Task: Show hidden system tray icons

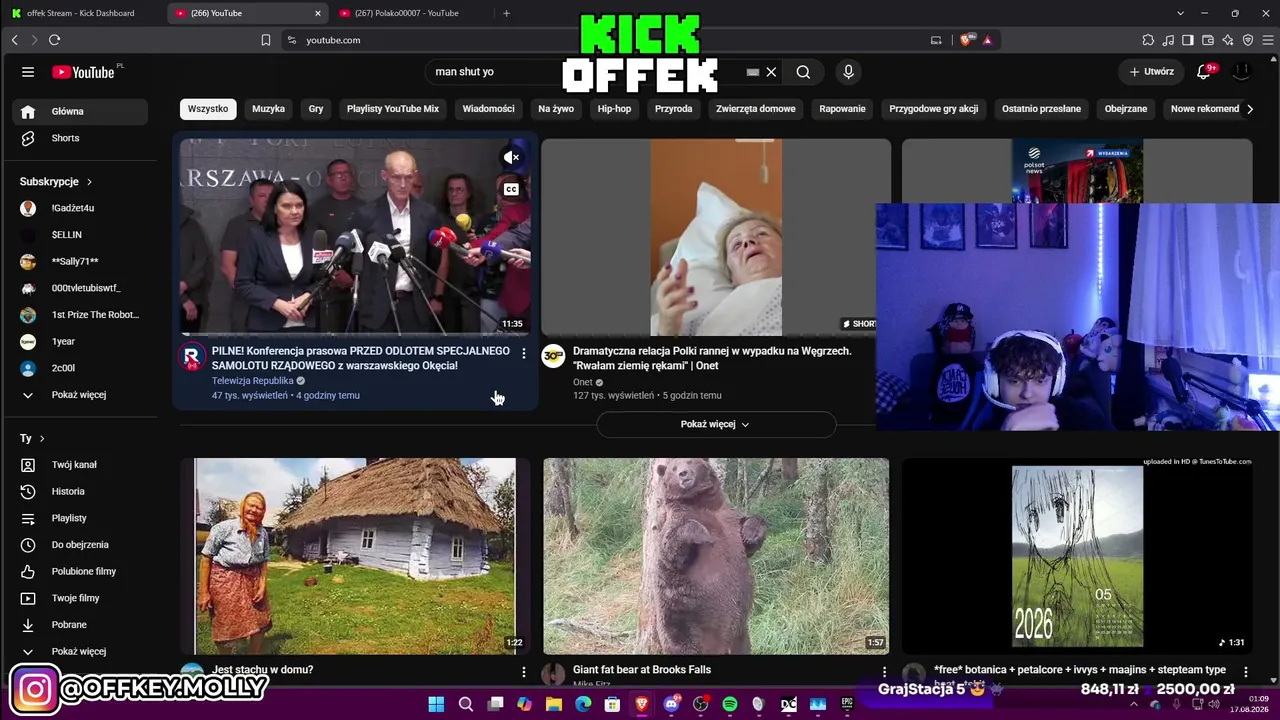Action: click(1133, 705)
